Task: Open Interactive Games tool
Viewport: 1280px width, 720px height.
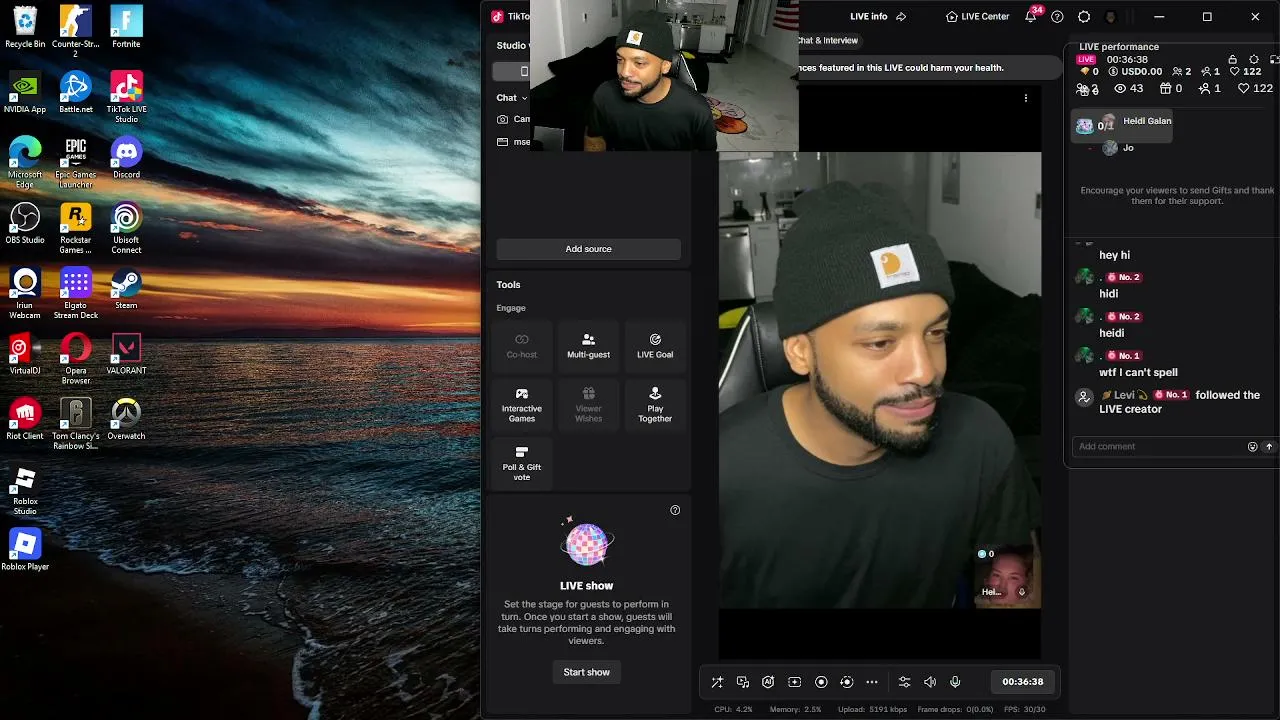Action: click(x=522, y=405)
